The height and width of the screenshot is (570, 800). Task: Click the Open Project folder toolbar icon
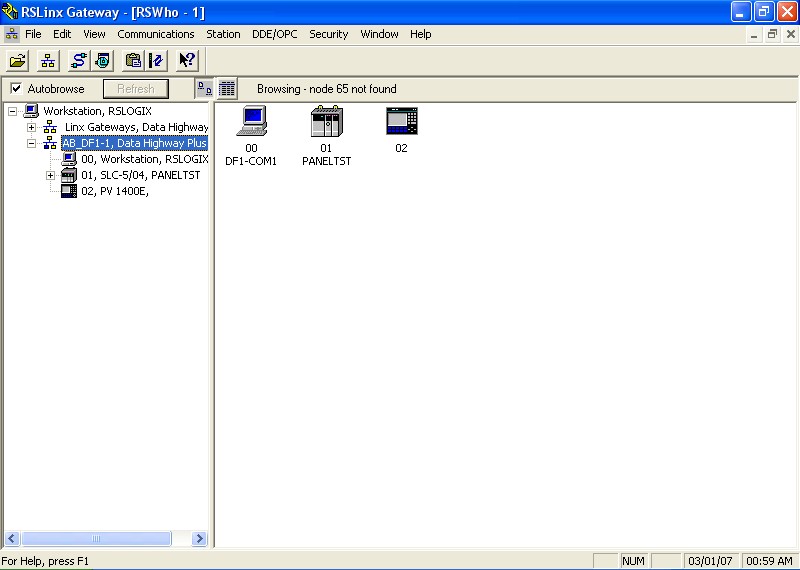[17, 61]
